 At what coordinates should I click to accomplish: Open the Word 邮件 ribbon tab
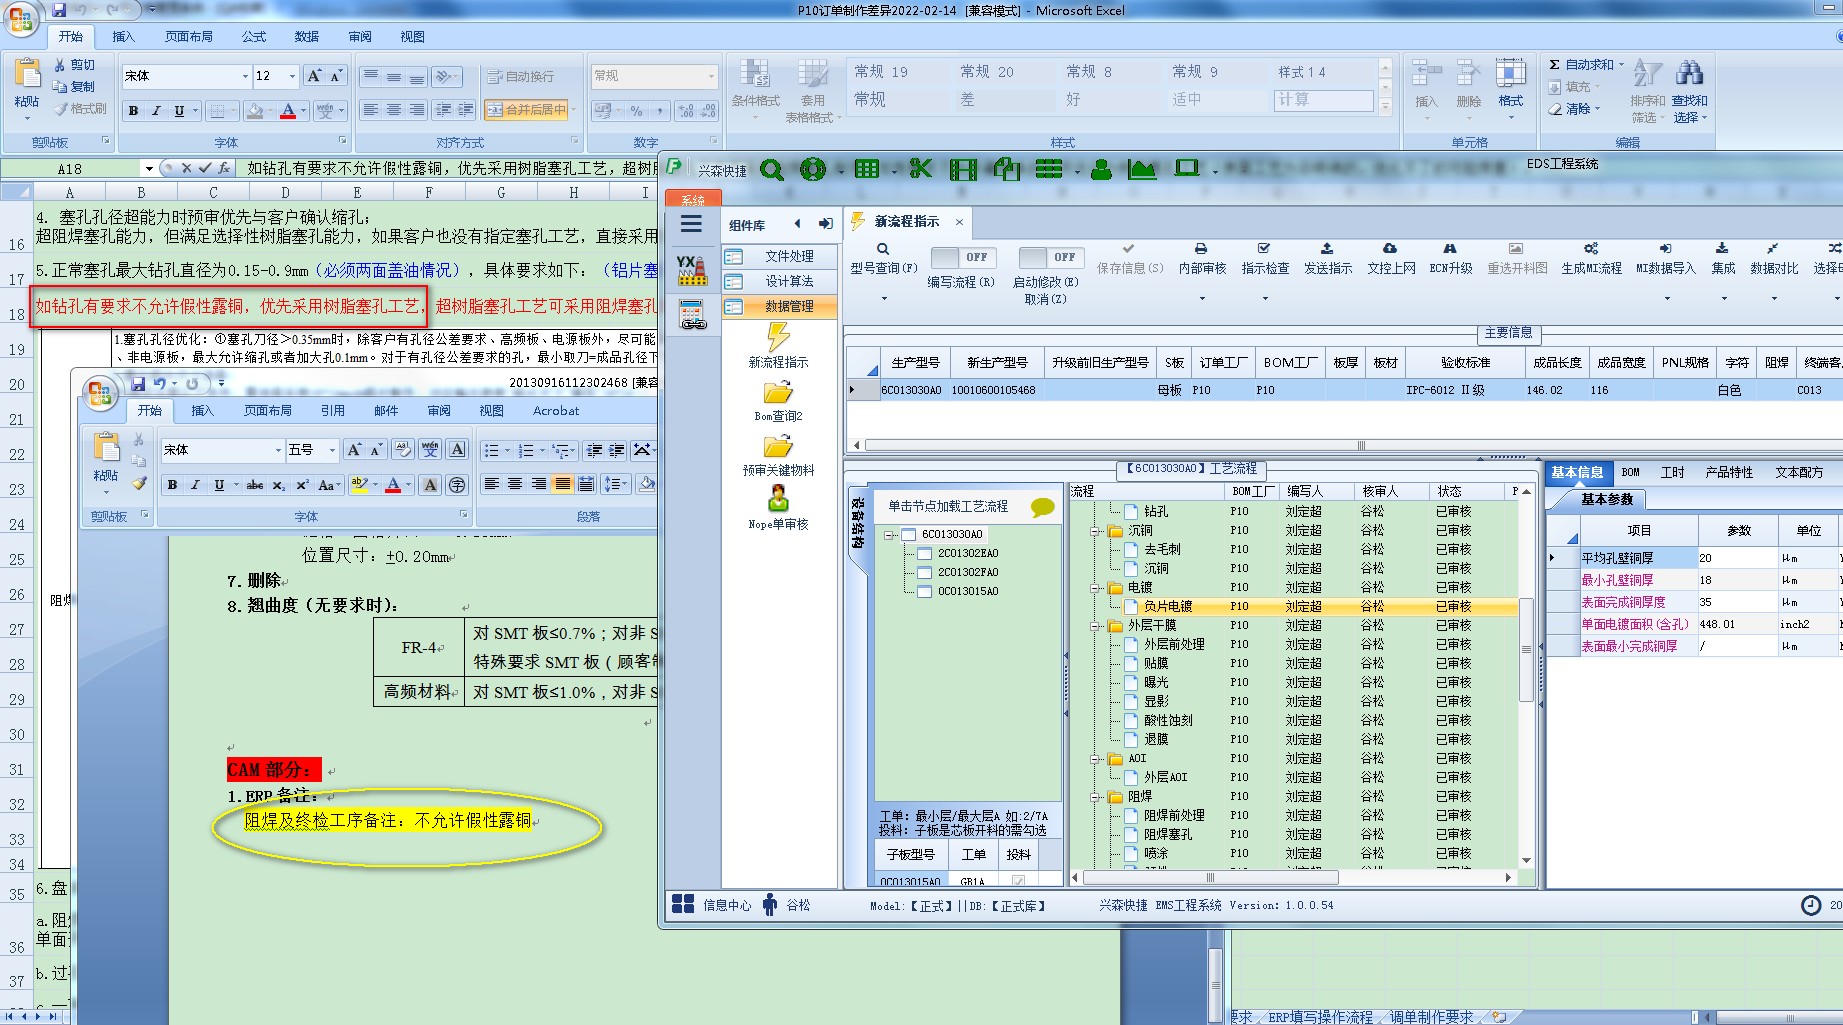click(386, 411)
